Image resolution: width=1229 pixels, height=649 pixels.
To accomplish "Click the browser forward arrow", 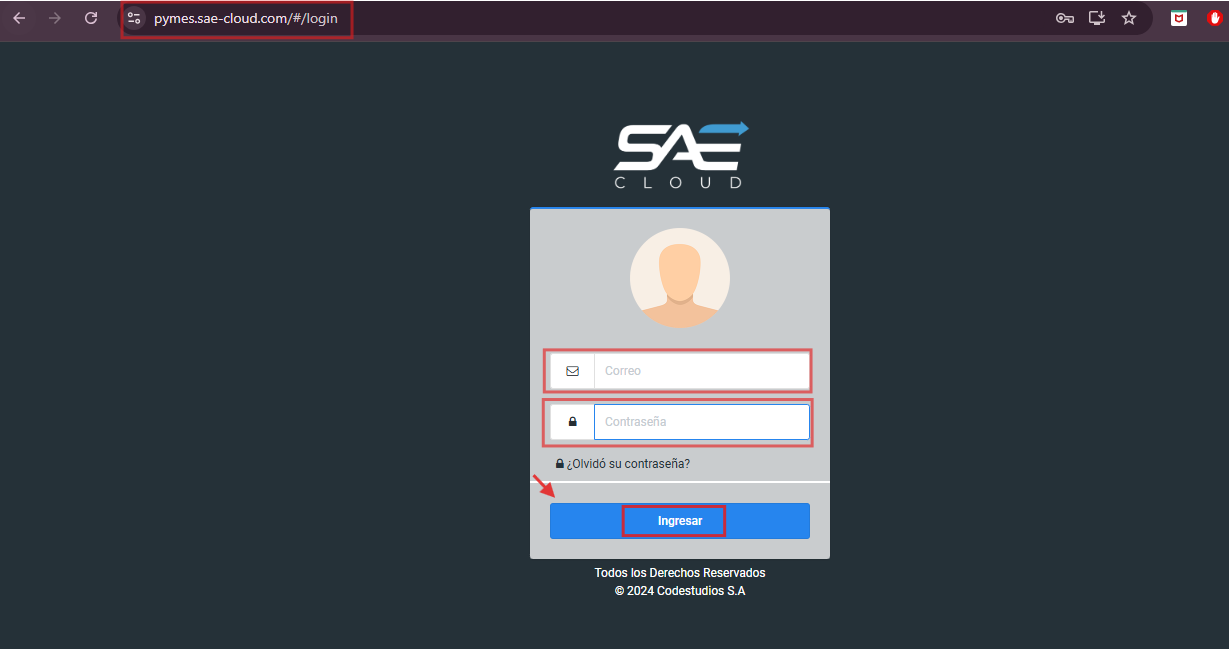I will [55, 18].
